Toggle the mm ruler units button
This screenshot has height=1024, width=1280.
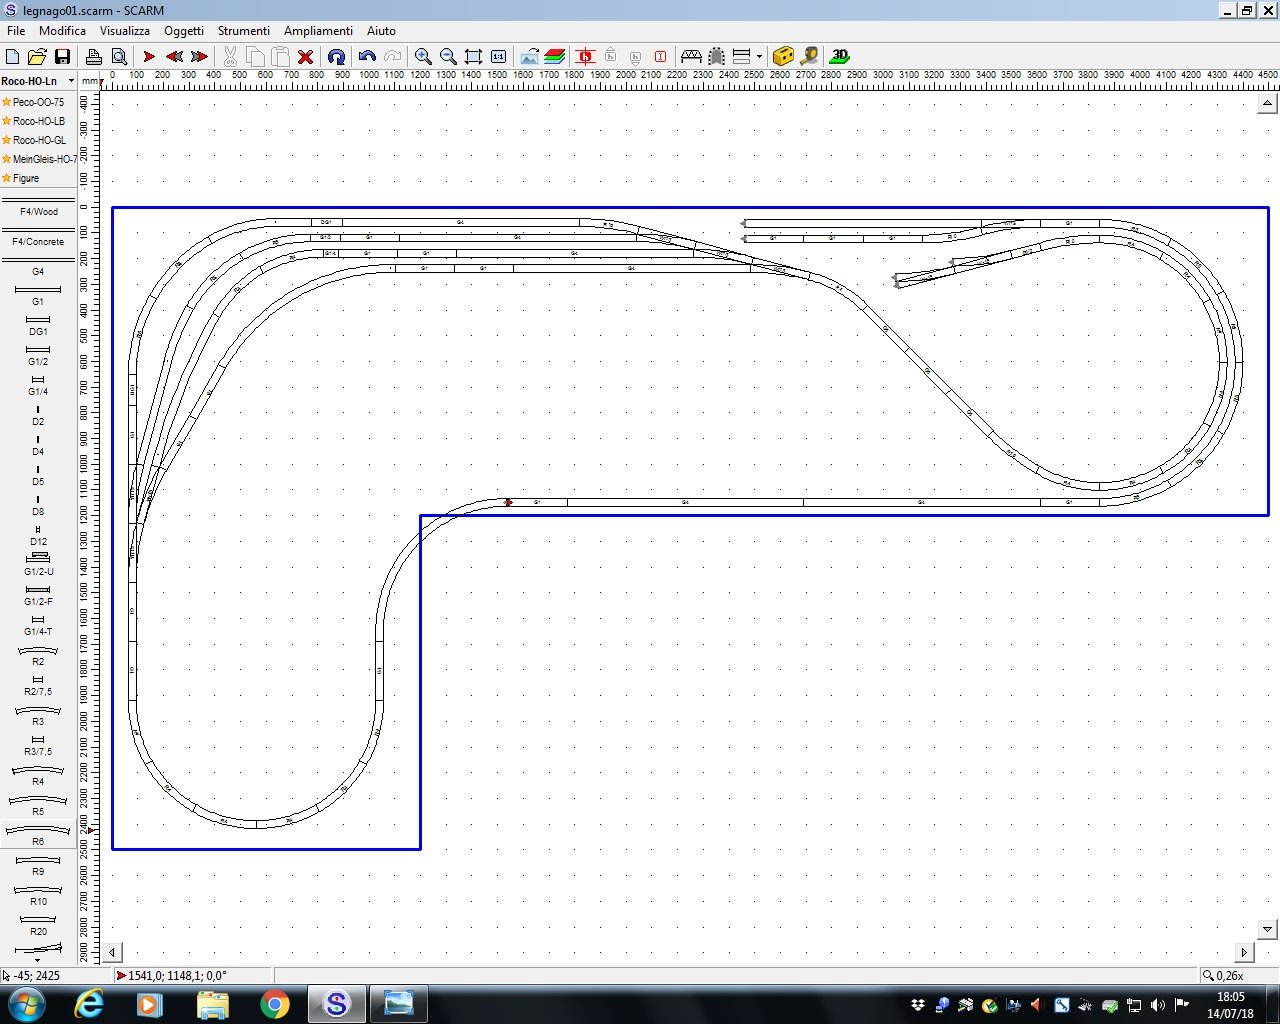90,81
